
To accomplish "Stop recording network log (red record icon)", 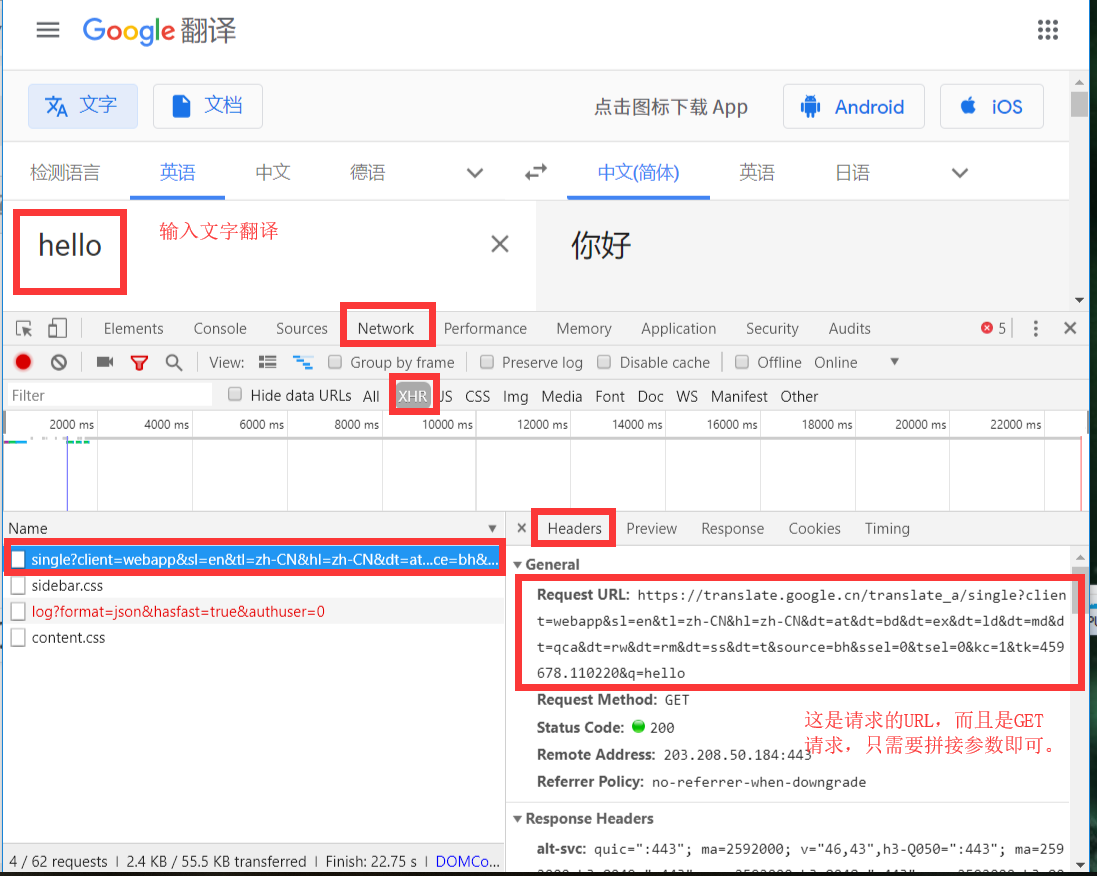I will tap(22, 362).
